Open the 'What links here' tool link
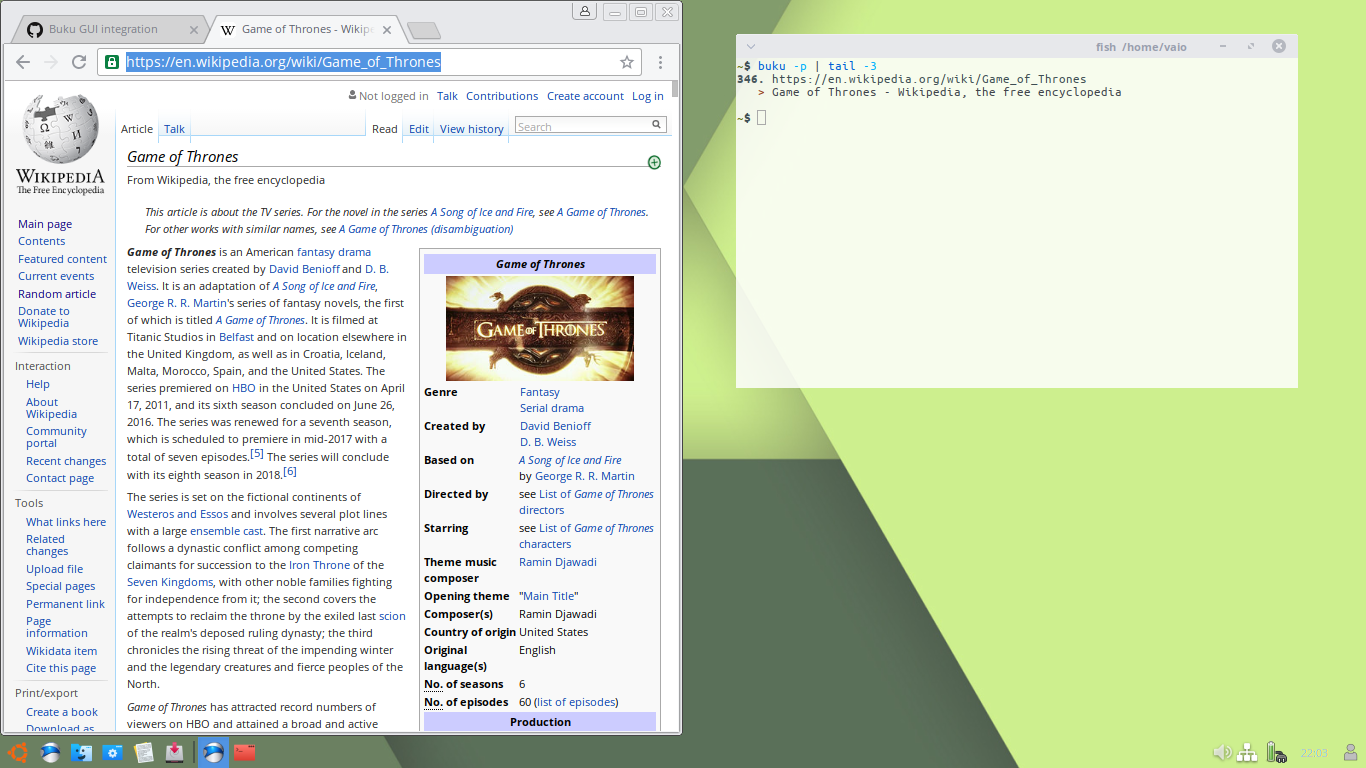The width and height of the screenshot is (1366, 768). point(66,522)
